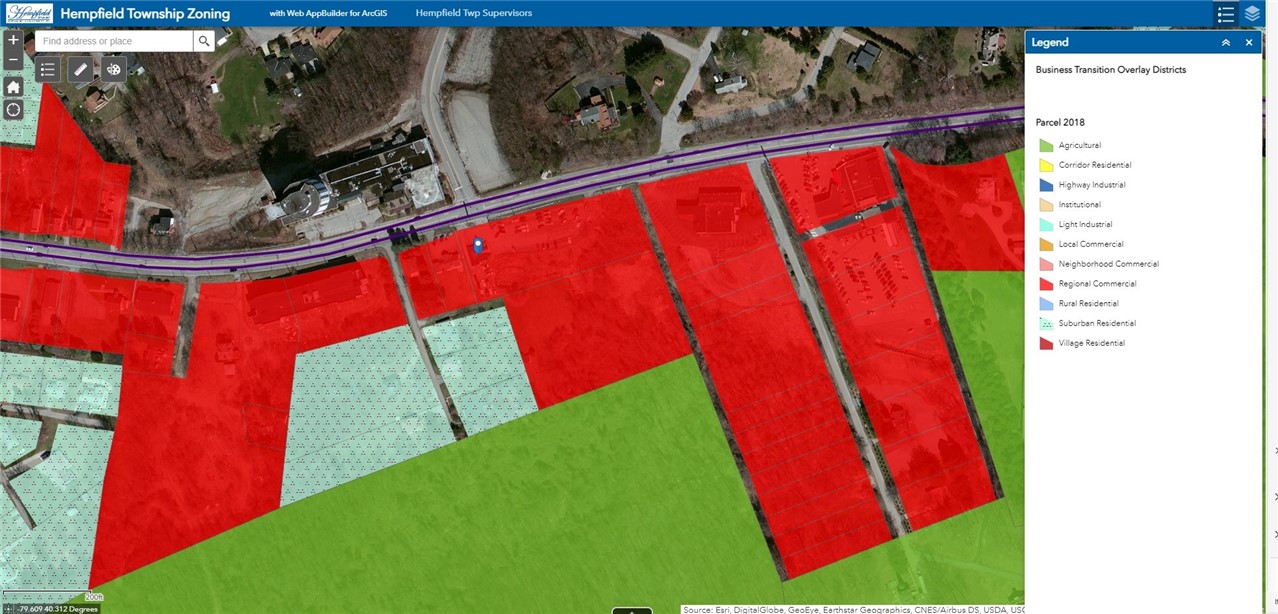Screen dimensions: 1278x614
Task: Open the list widget below search
Action: click(47, 69)
